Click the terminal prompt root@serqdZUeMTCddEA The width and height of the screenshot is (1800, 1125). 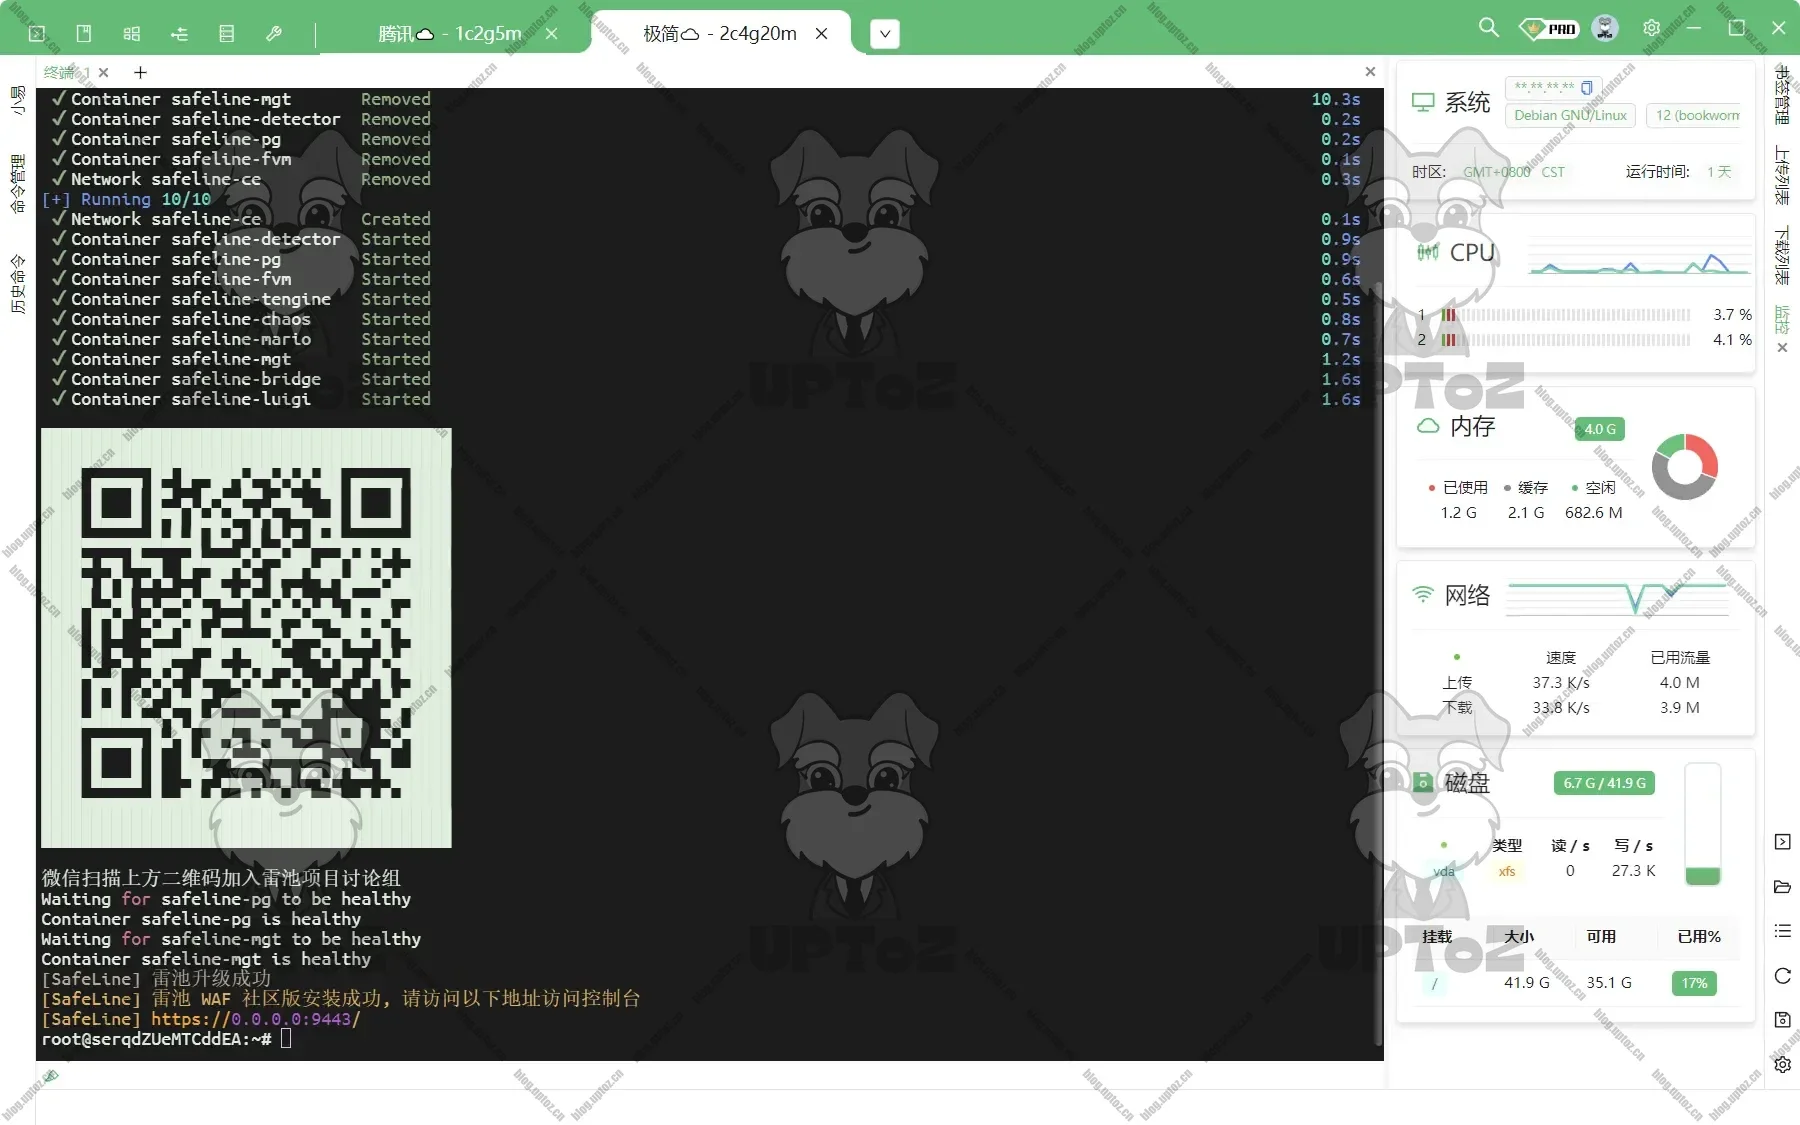click(156, 1039)
